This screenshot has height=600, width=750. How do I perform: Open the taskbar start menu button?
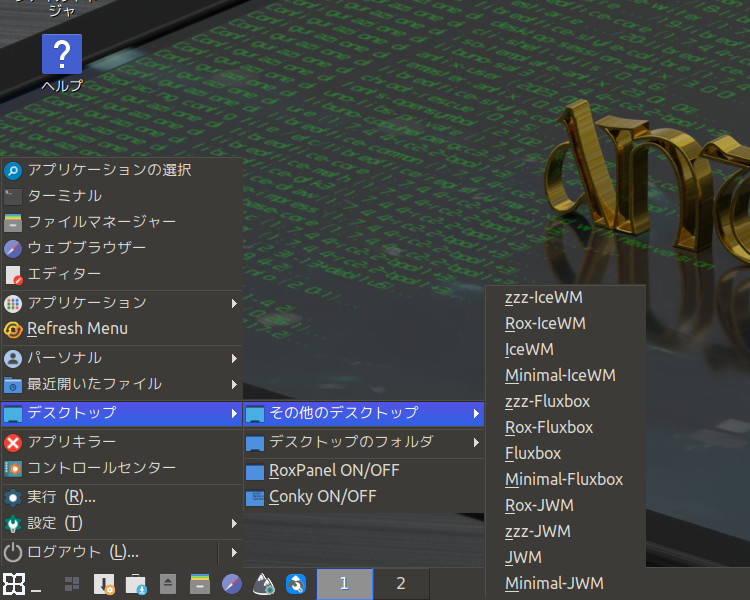pyautogui.click(x=14, y=584)
